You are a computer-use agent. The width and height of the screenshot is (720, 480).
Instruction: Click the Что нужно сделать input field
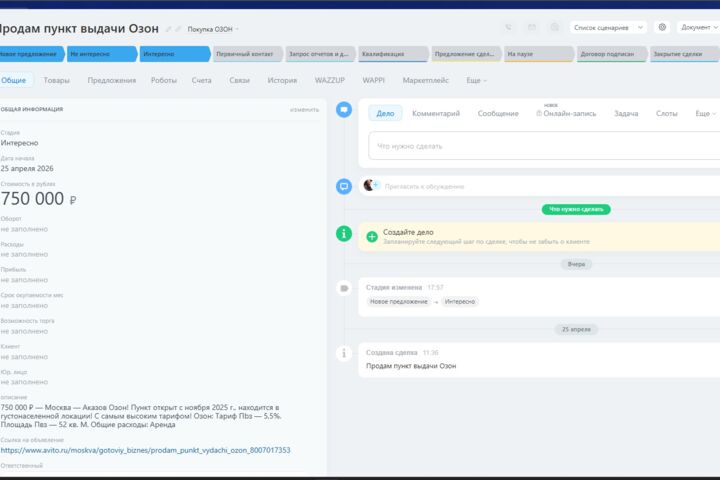pyautogui.click(x=544, y=146)
